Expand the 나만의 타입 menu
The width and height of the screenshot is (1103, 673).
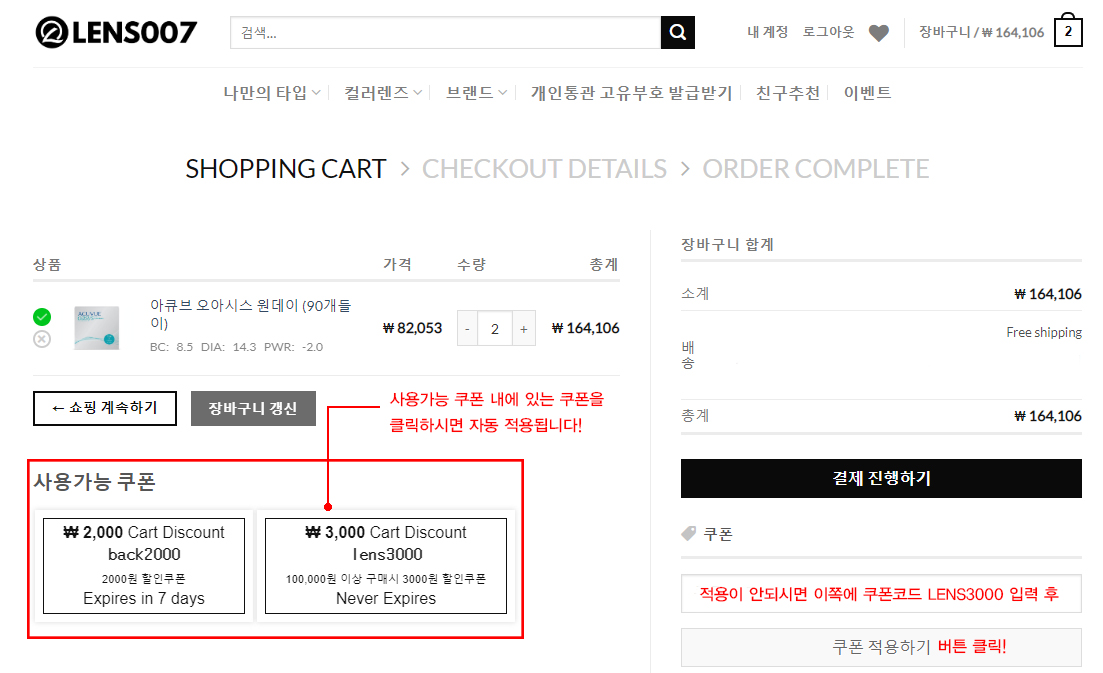[271, 93]
